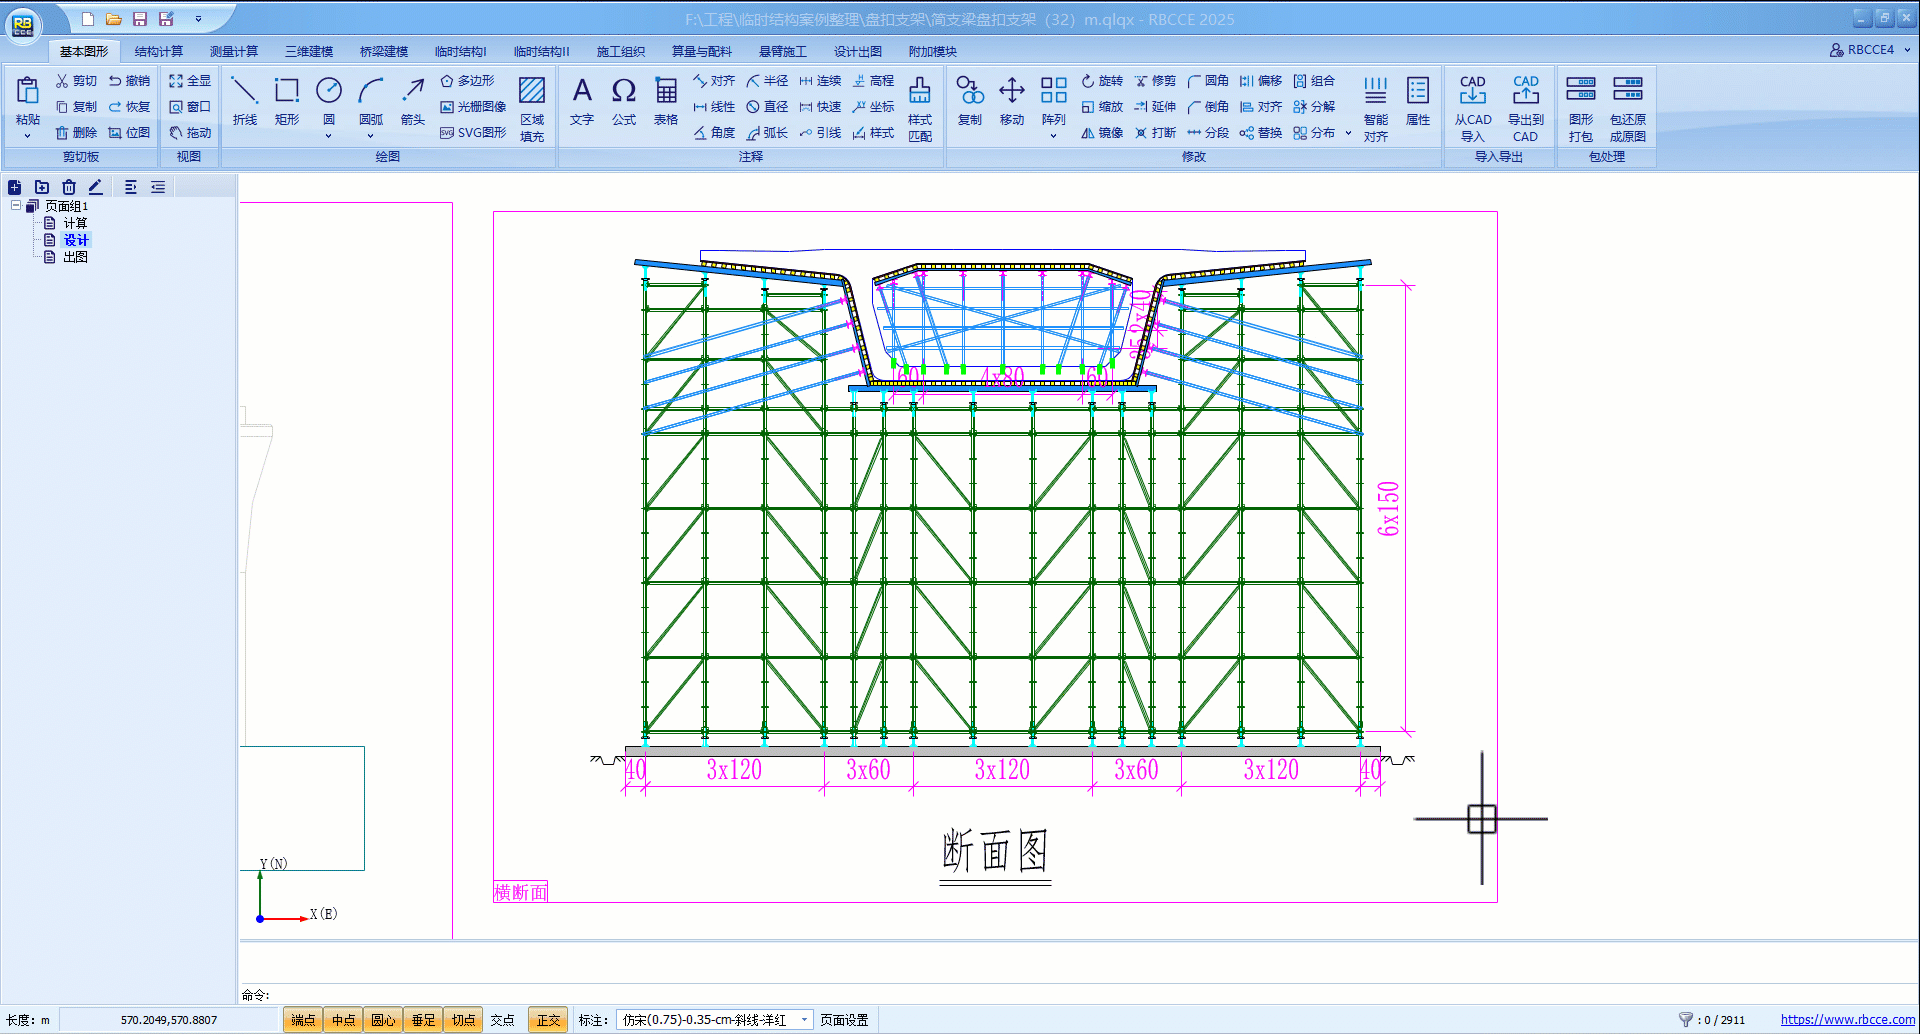Toggle 端点 endpoint snap
The height and width of the screenshot is (1034, 1920).
click(x=303, y=1020)
